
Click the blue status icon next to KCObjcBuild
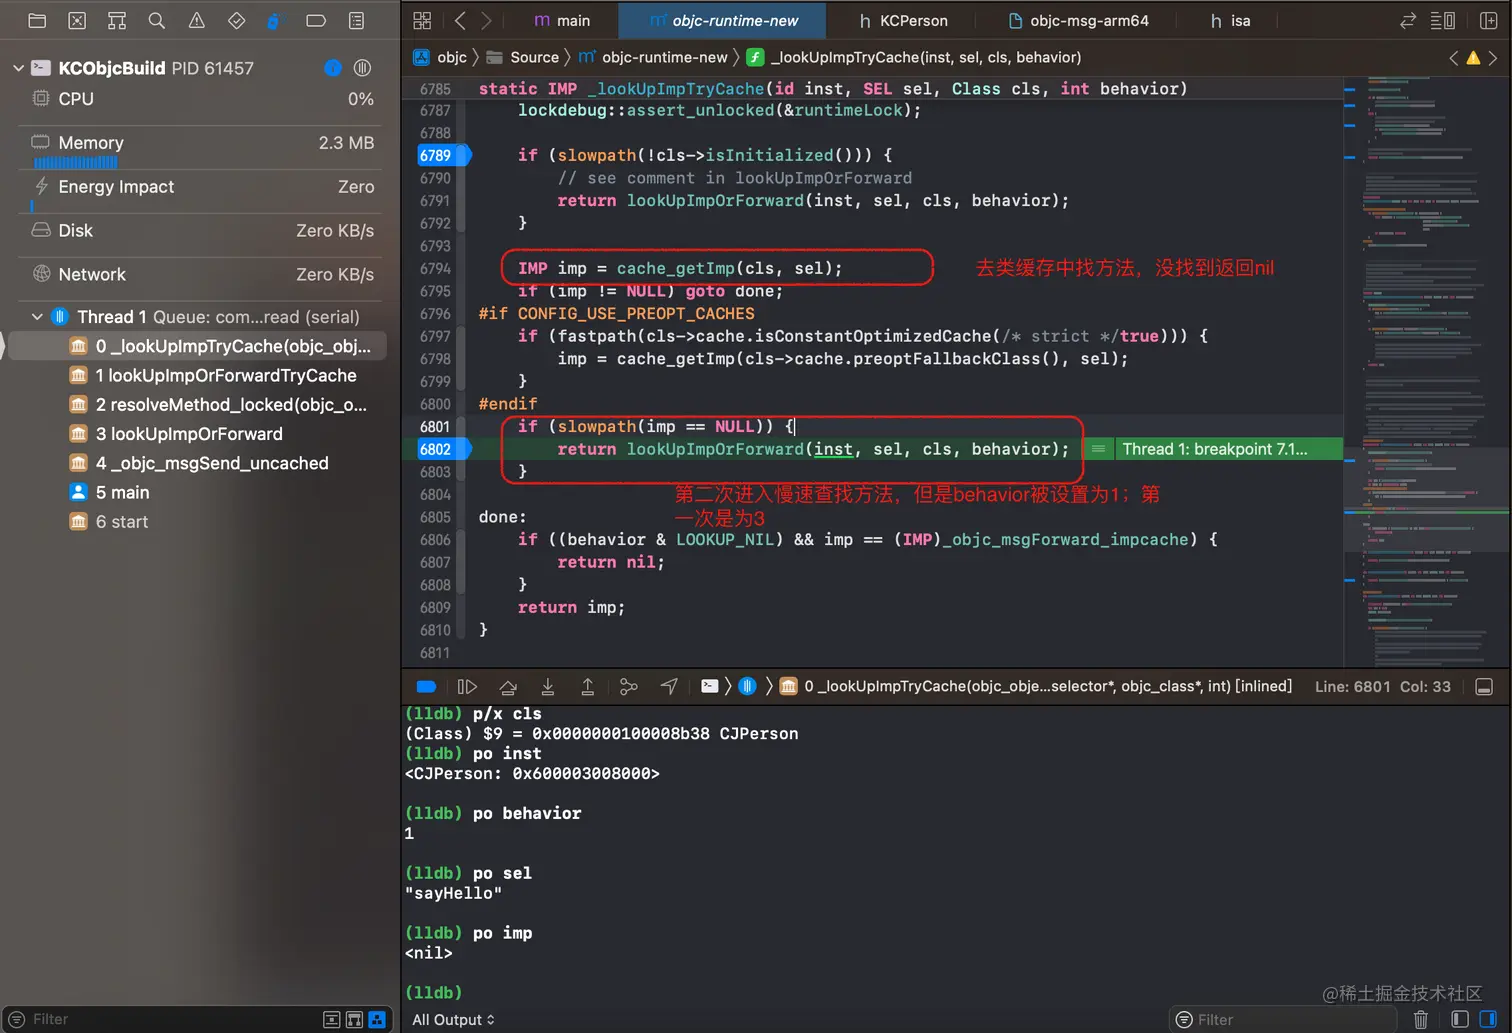click(x=333, y=68)
